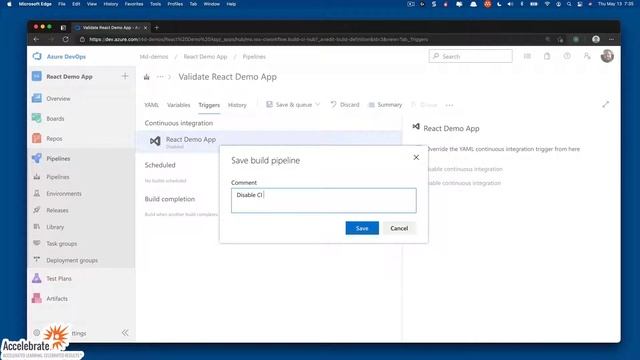Collapse the sidebar with double chevron
This screenshot has width=640, height=360.
[x=125, y=333]
